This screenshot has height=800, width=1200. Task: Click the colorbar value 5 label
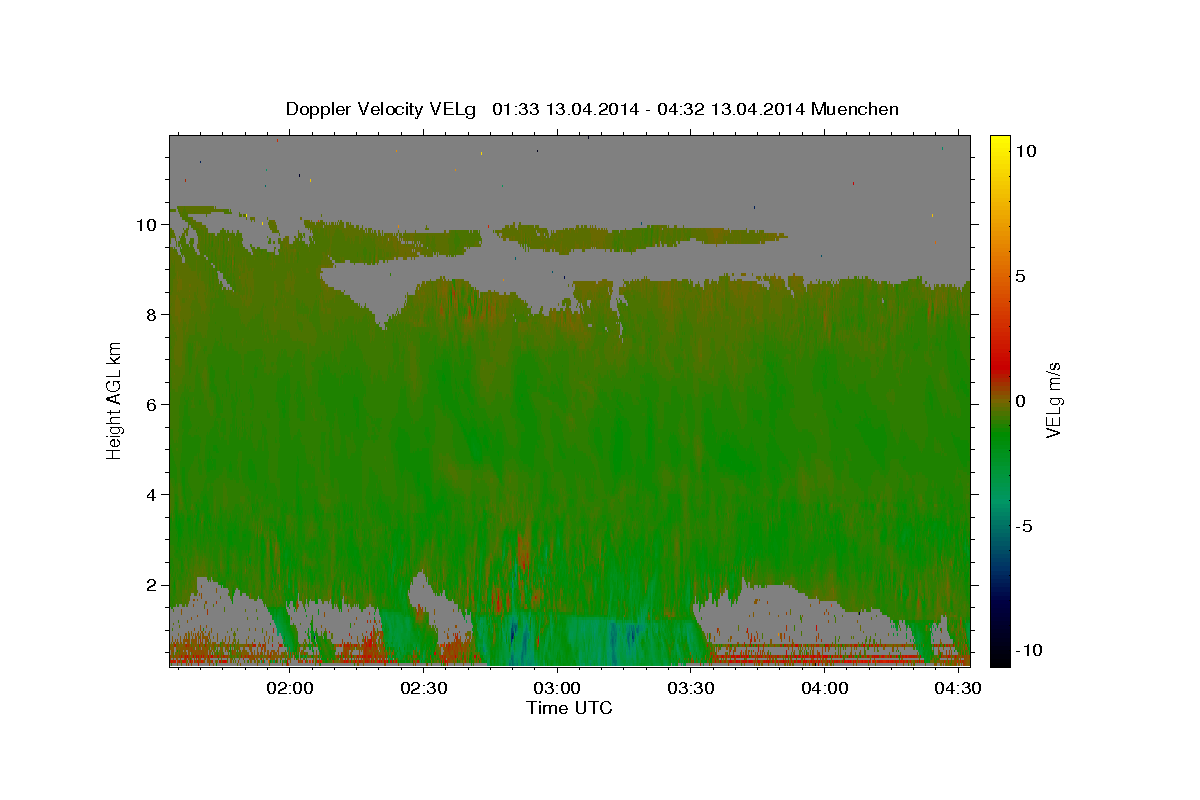(x=1020, y=276)
